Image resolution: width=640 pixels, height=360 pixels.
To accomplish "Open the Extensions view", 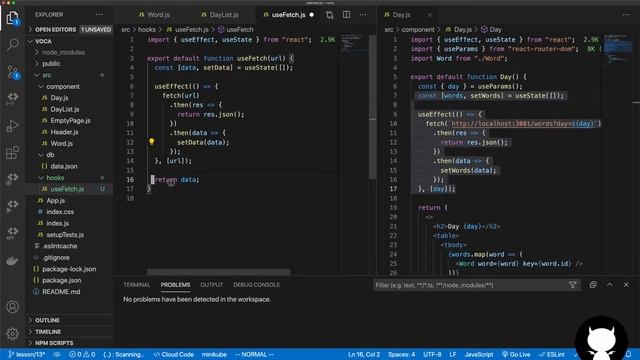I will tap(13, 153).
